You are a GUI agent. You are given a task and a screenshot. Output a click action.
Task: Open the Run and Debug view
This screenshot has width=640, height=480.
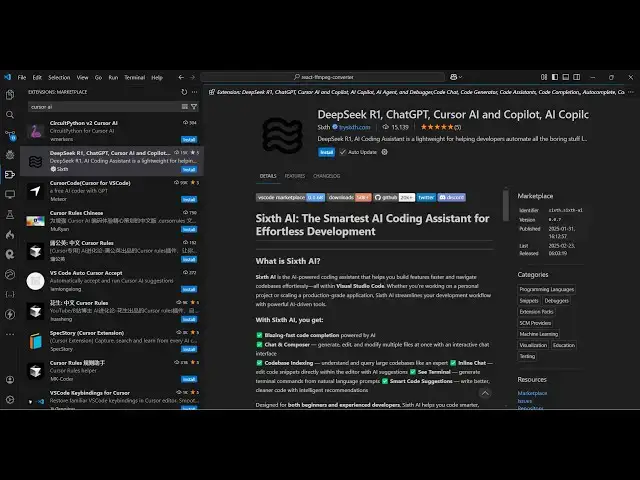point(10,155)
